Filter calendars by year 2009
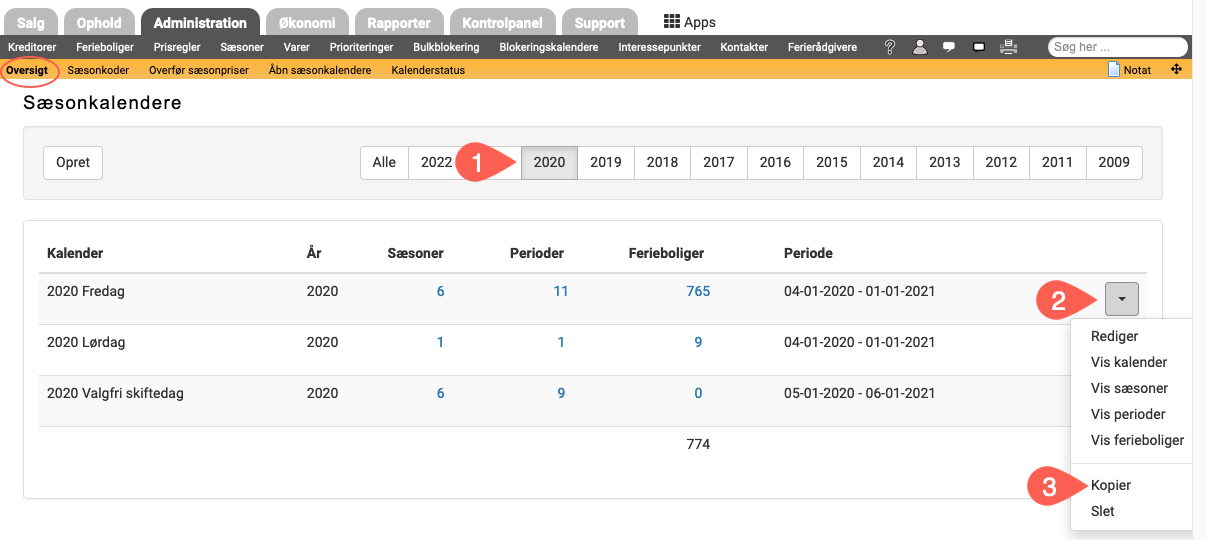1206x540 pixels. coord(1114,162)
